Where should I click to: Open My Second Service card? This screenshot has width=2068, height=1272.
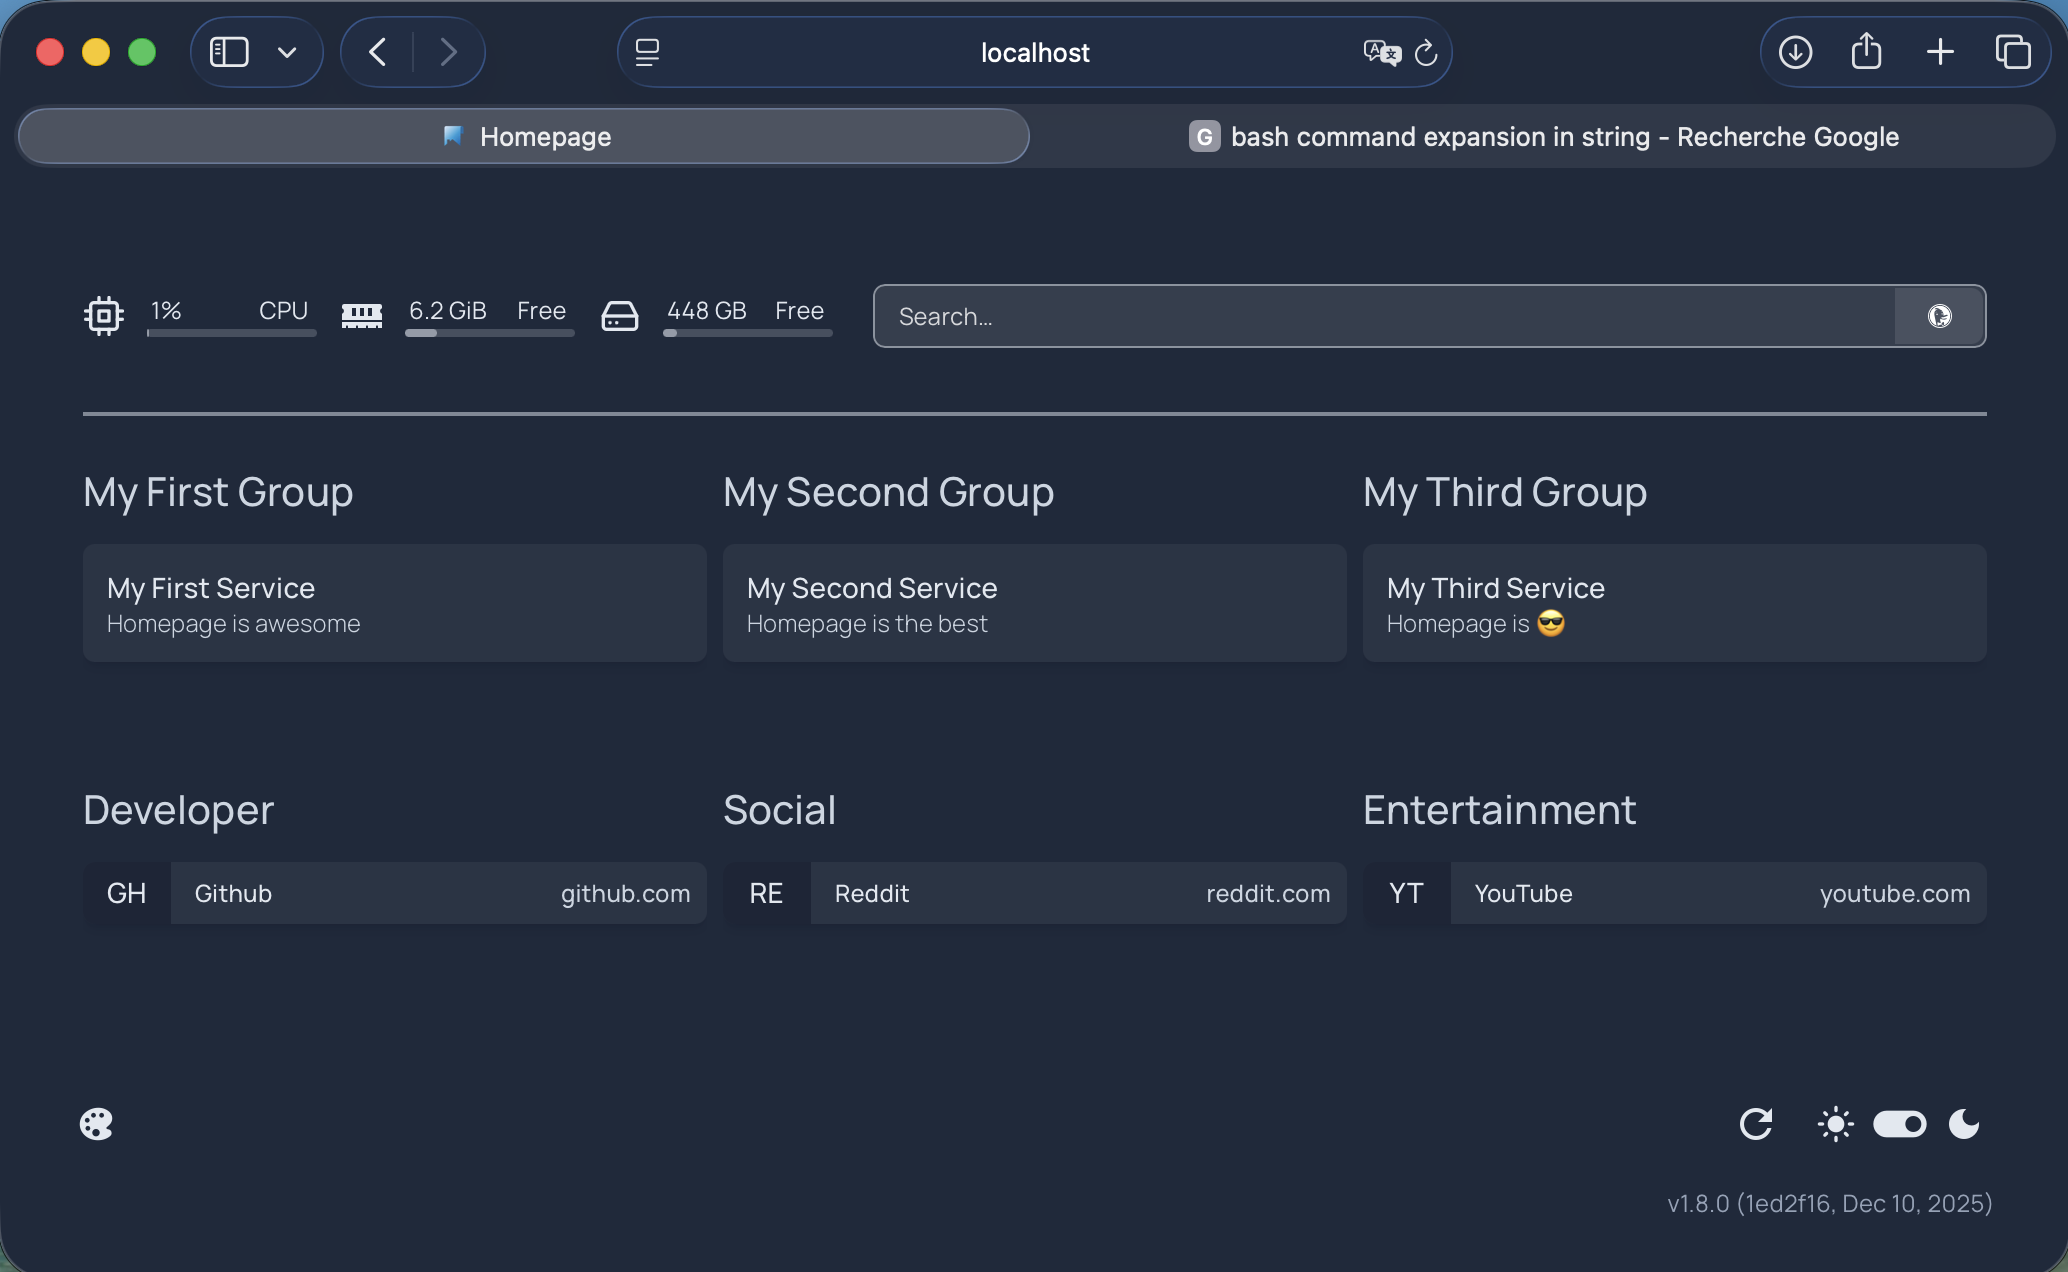tap(1034, 603)
